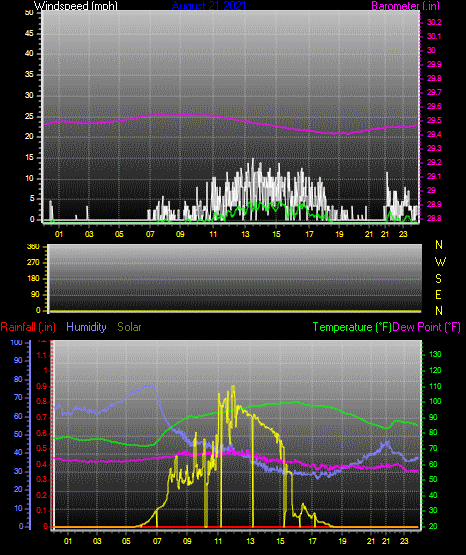Click hour label '15' under the bottom chart
This screenshot has height=555, width=466.
(280, 541)
